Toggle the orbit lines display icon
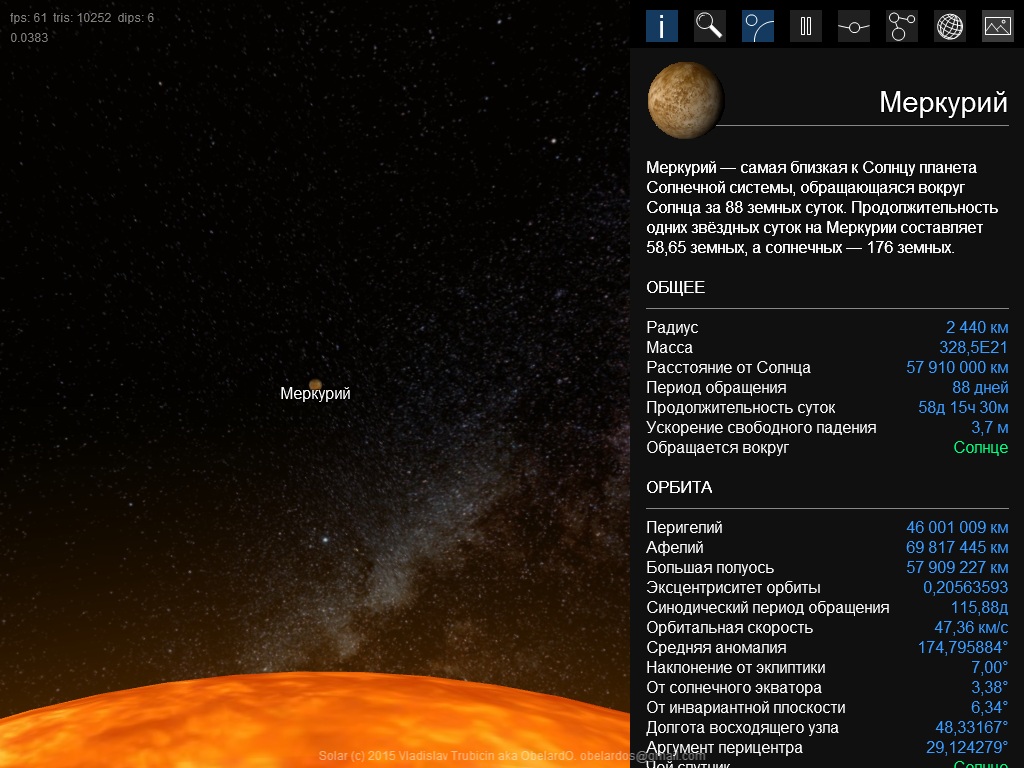This screenshot has width=1024, height=768. [x=758, y=26]
